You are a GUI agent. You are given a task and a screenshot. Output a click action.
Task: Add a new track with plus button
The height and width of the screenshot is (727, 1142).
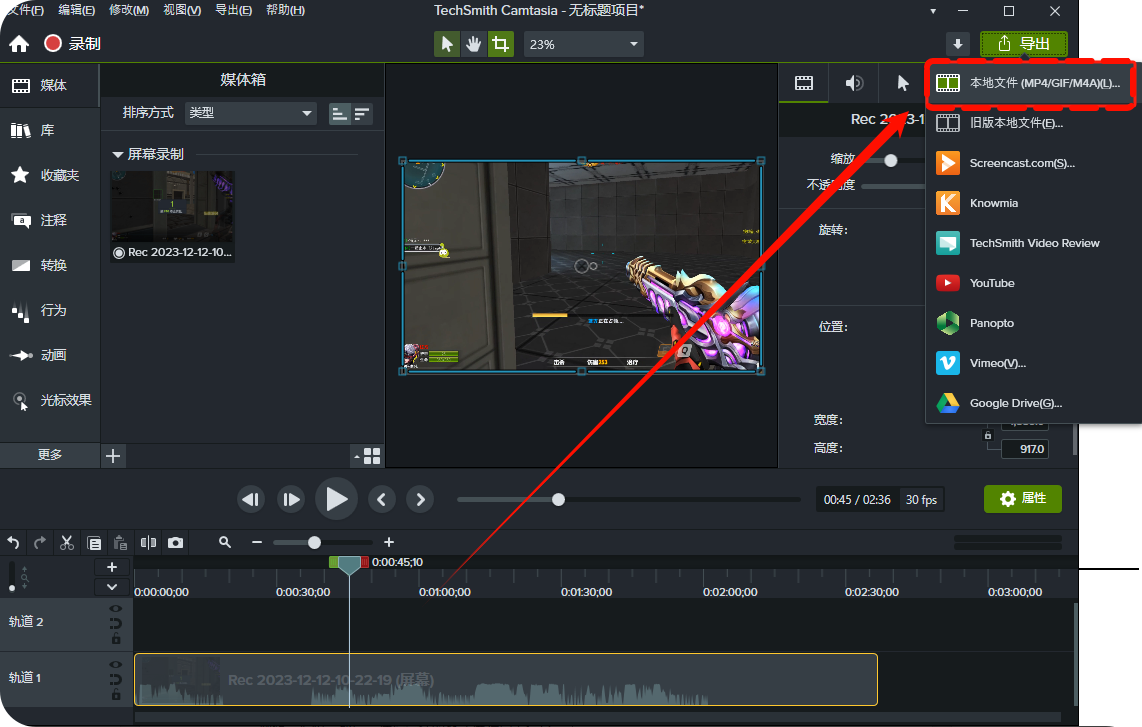pyautogui.click(x=112, y=567)
